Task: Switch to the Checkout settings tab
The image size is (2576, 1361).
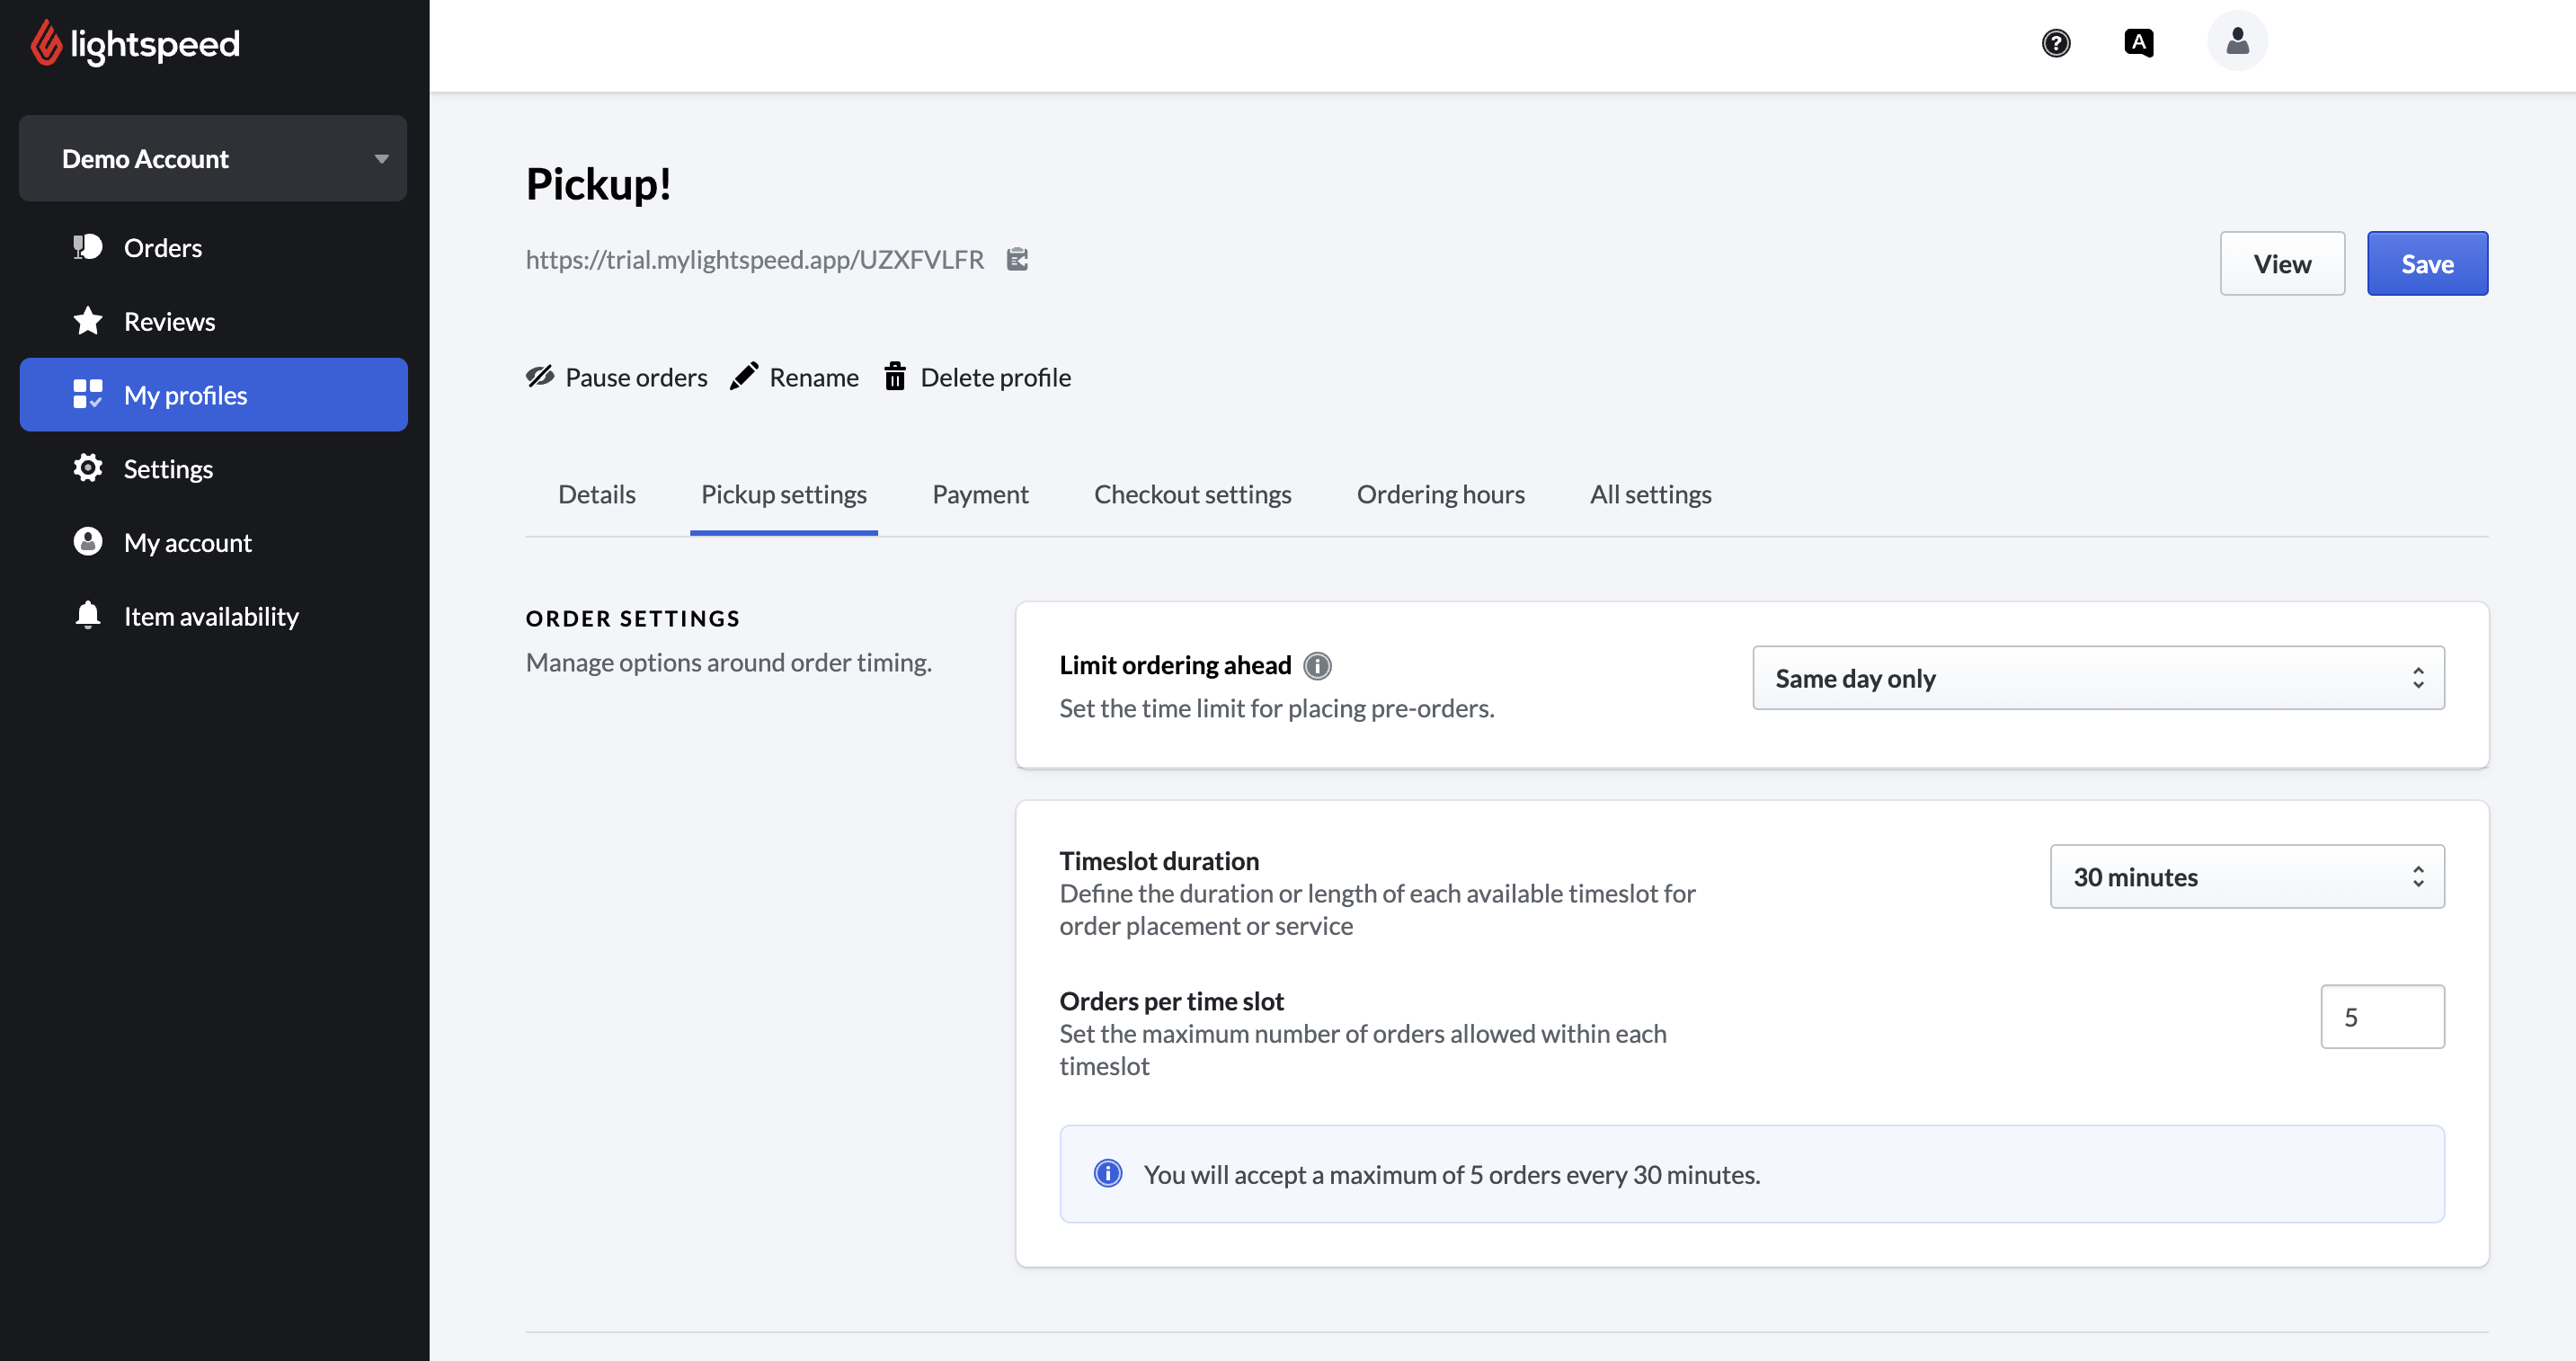Action: coord(1192,494)
